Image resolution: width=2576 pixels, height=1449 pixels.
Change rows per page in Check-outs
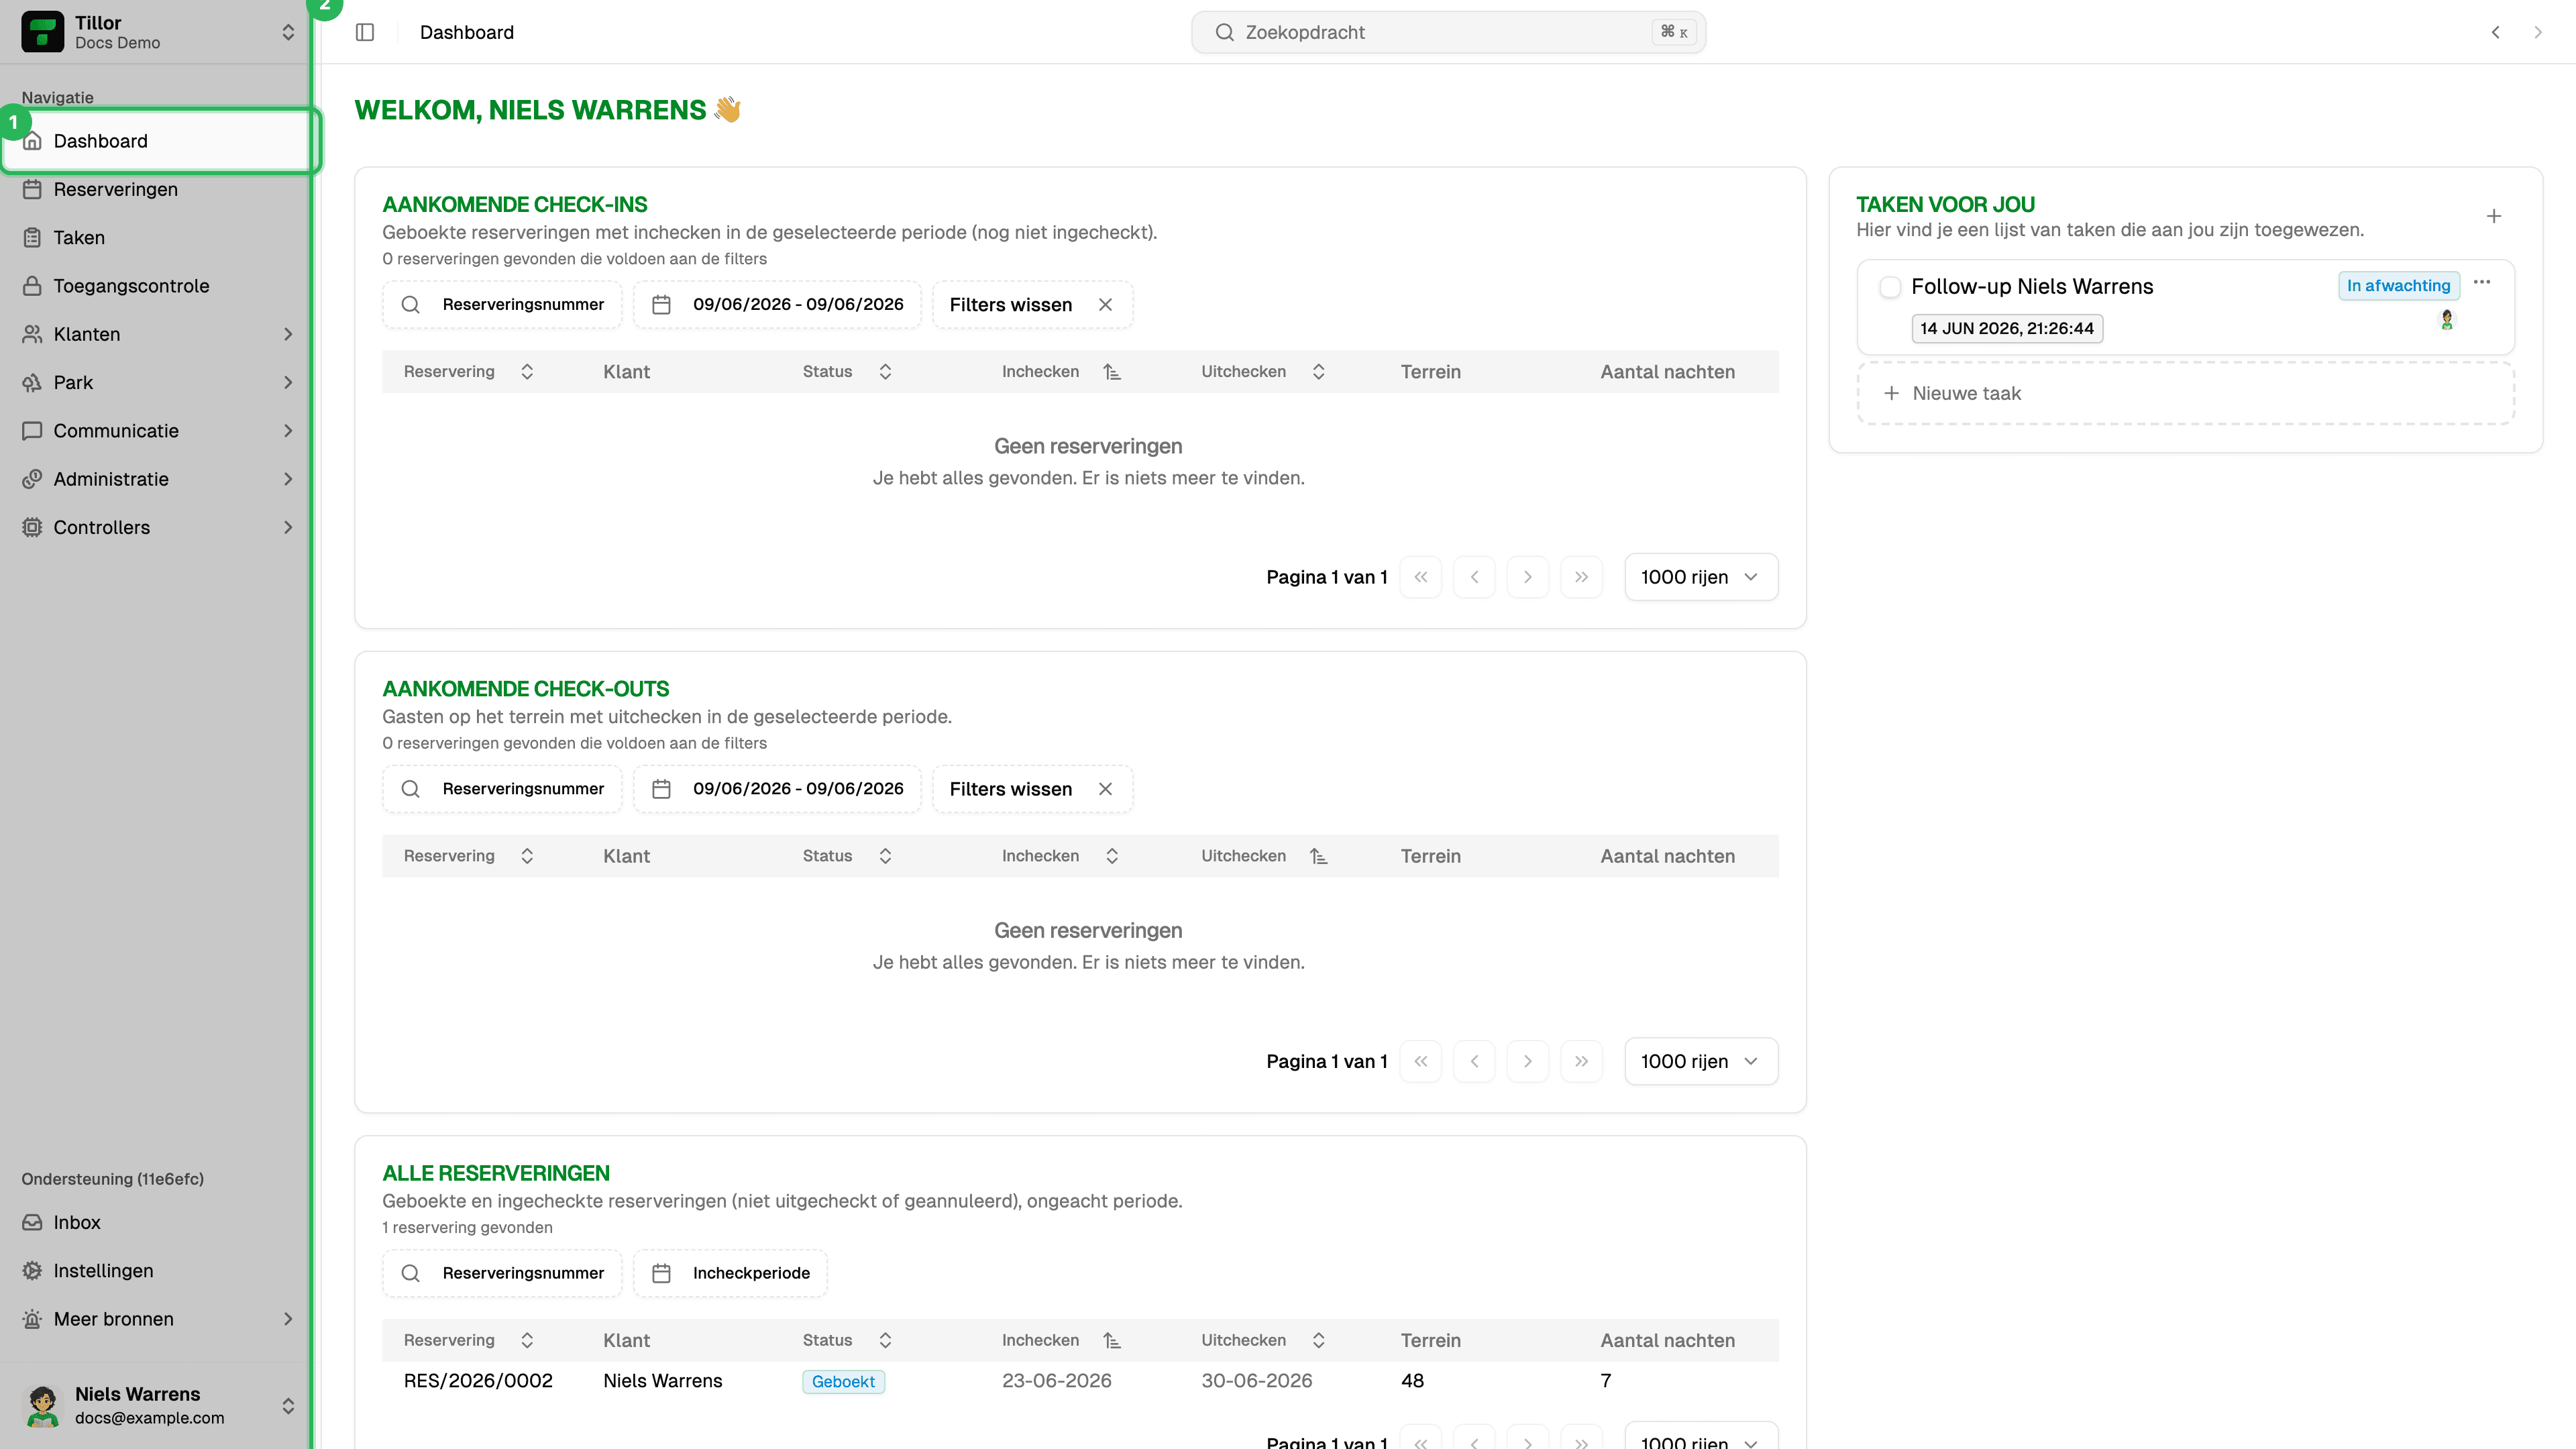(x=1701, y=1061)
